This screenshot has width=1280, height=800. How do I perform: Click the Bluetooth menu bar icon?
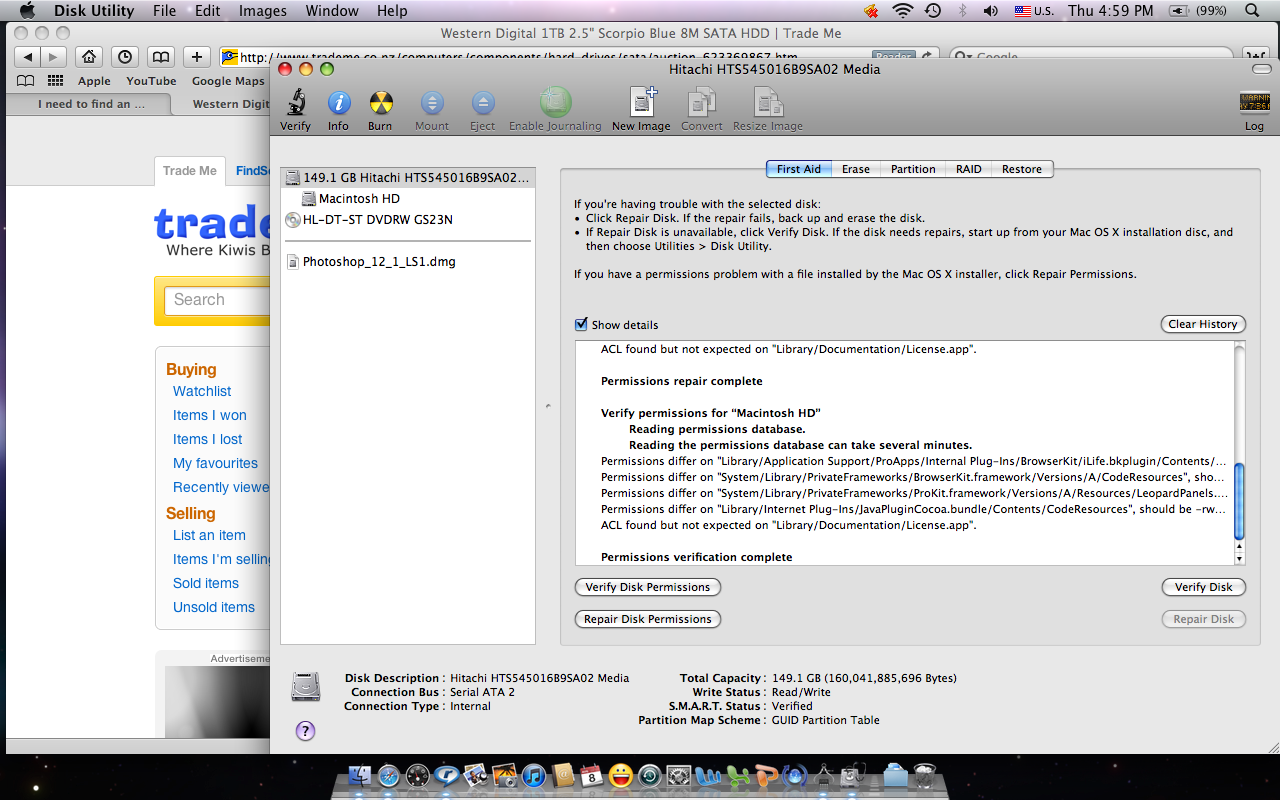[962, 11]
